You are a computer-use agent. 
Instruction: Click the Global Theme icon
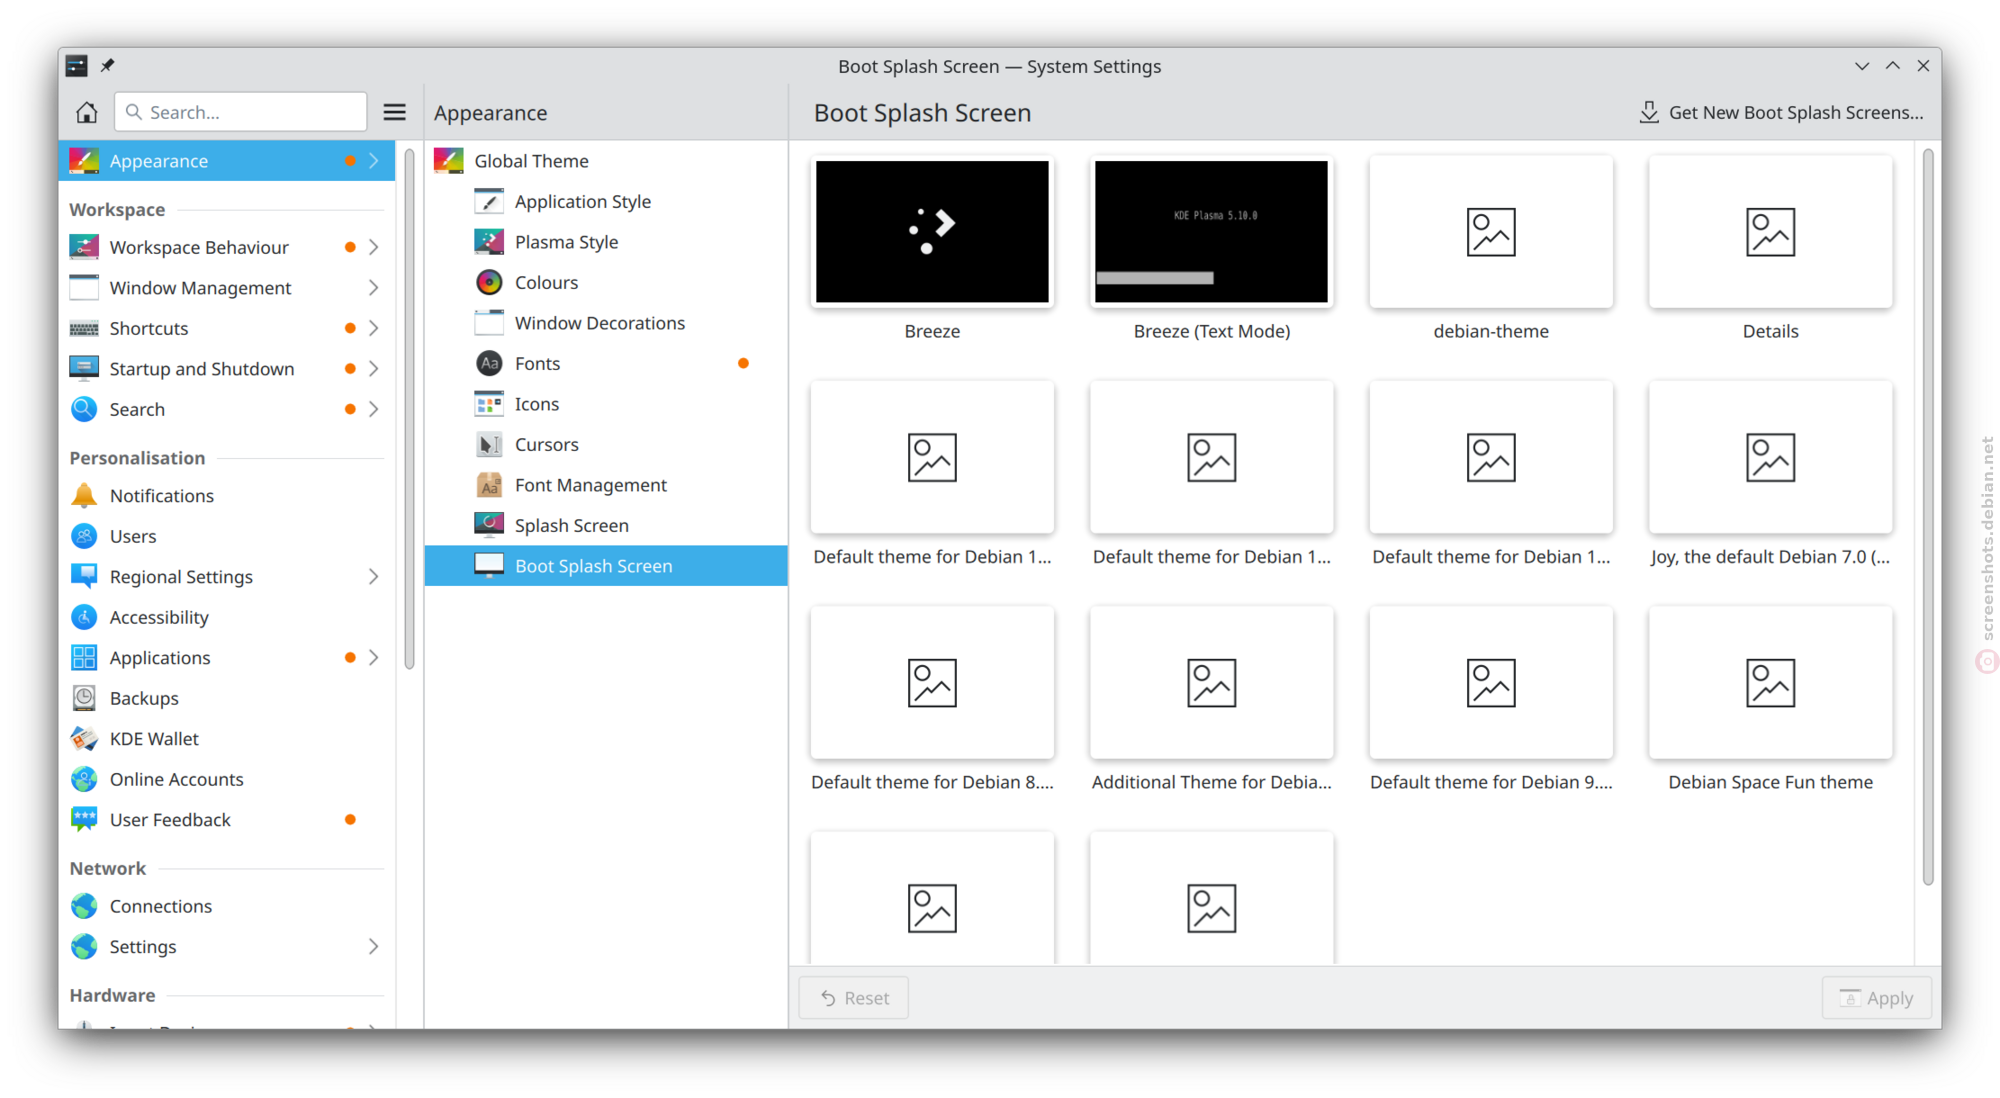[x=449, y=161]
